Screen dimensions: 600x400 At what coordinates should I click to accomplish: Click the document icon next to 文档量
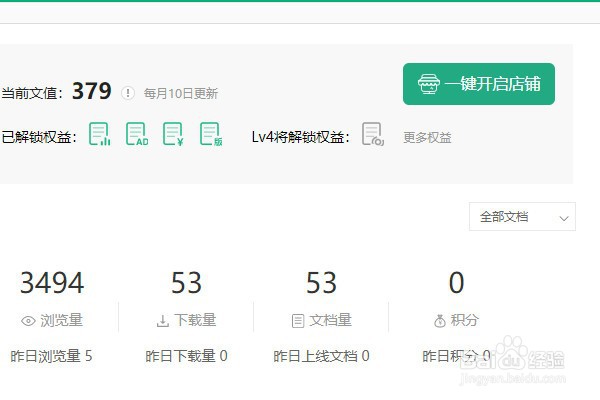[298, 321]
